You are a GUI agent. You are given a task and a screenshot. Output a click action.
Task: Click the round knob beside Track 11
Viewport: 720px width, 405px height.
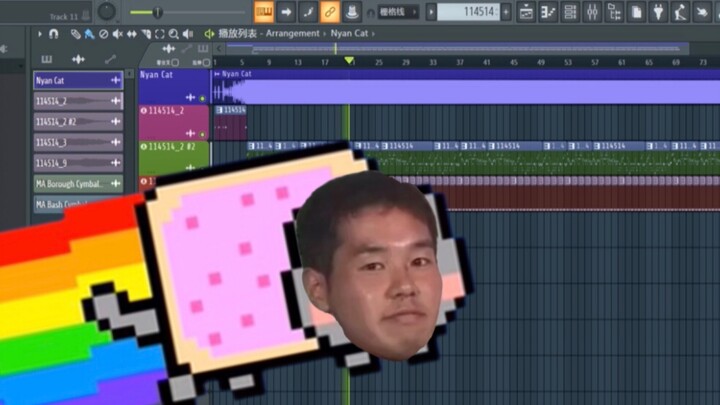[x=107, y=11]
